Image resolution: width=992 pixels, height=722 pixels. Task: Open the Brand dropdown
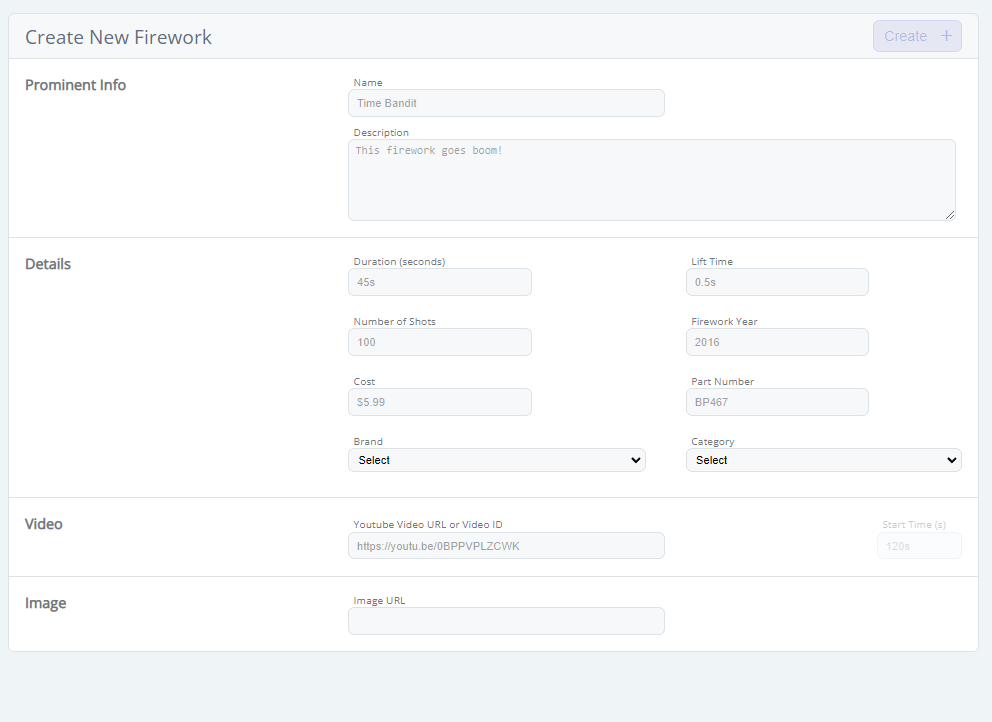point(497,460)
